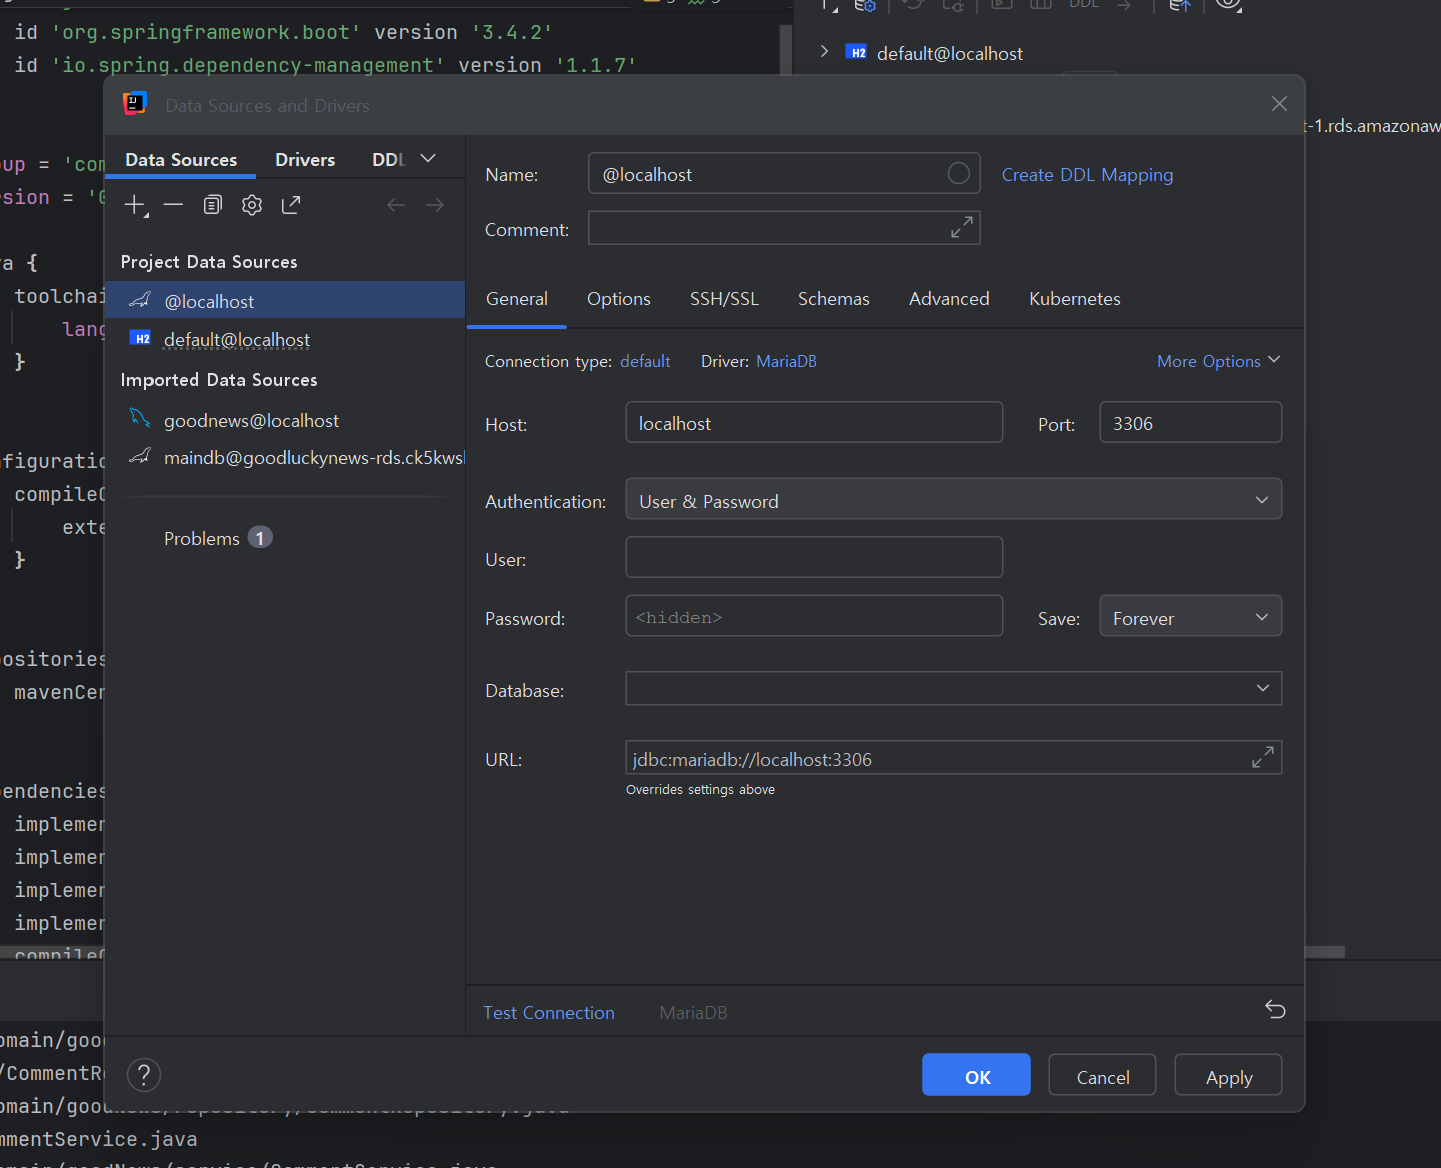Screen dimensions: 1441x1168
Task: Open the Kubernetes tab
Action: 1075,299
